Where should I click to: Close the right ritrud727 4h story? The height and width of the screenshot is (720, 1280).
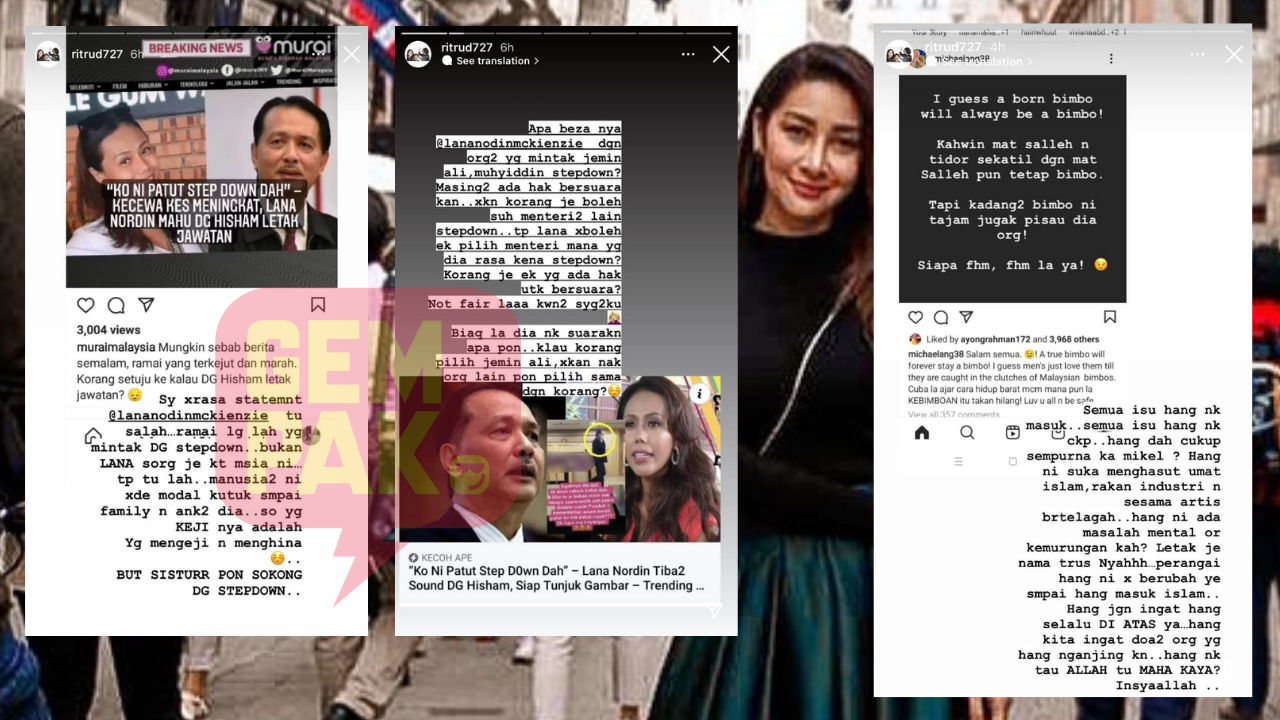(x=1234, y=55)
